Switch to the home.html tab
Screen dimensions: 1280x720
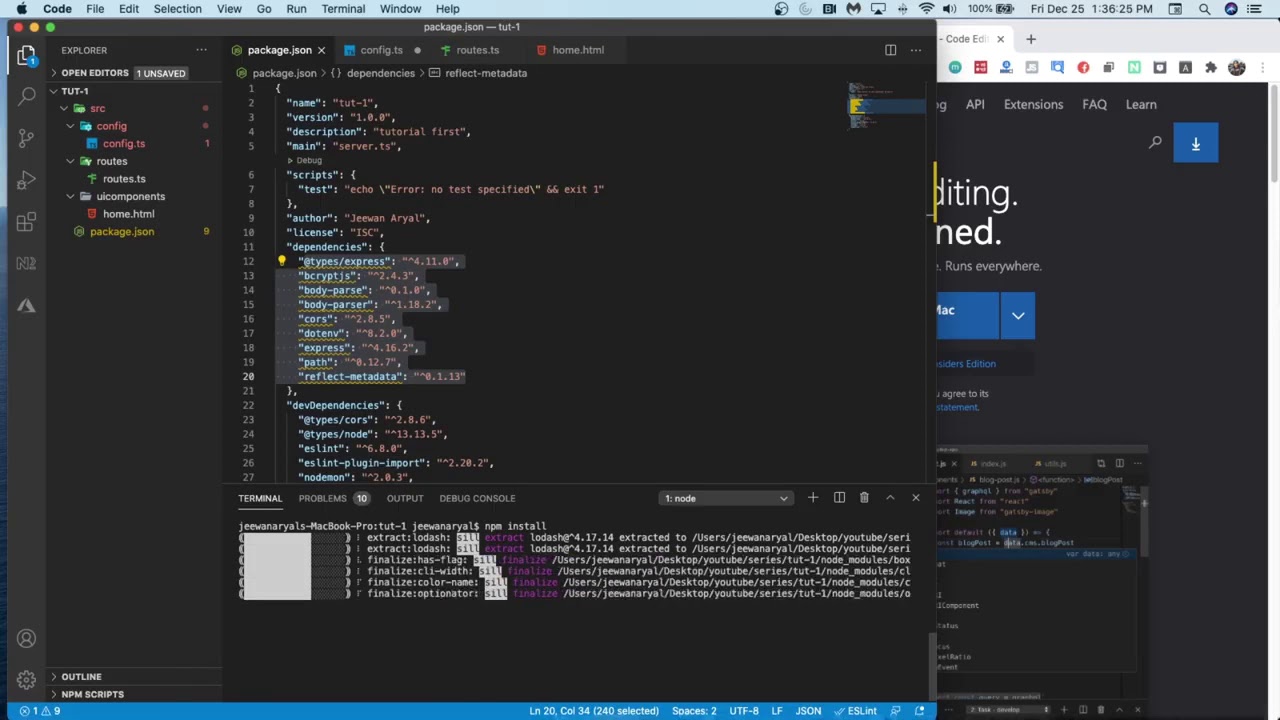pos(578,50)
